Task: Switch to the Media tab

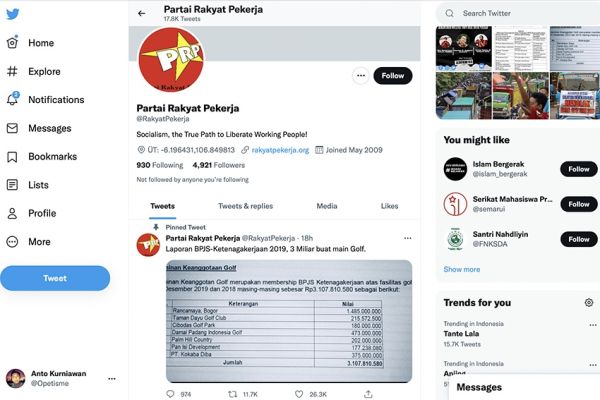Action: tap(327, 206)
